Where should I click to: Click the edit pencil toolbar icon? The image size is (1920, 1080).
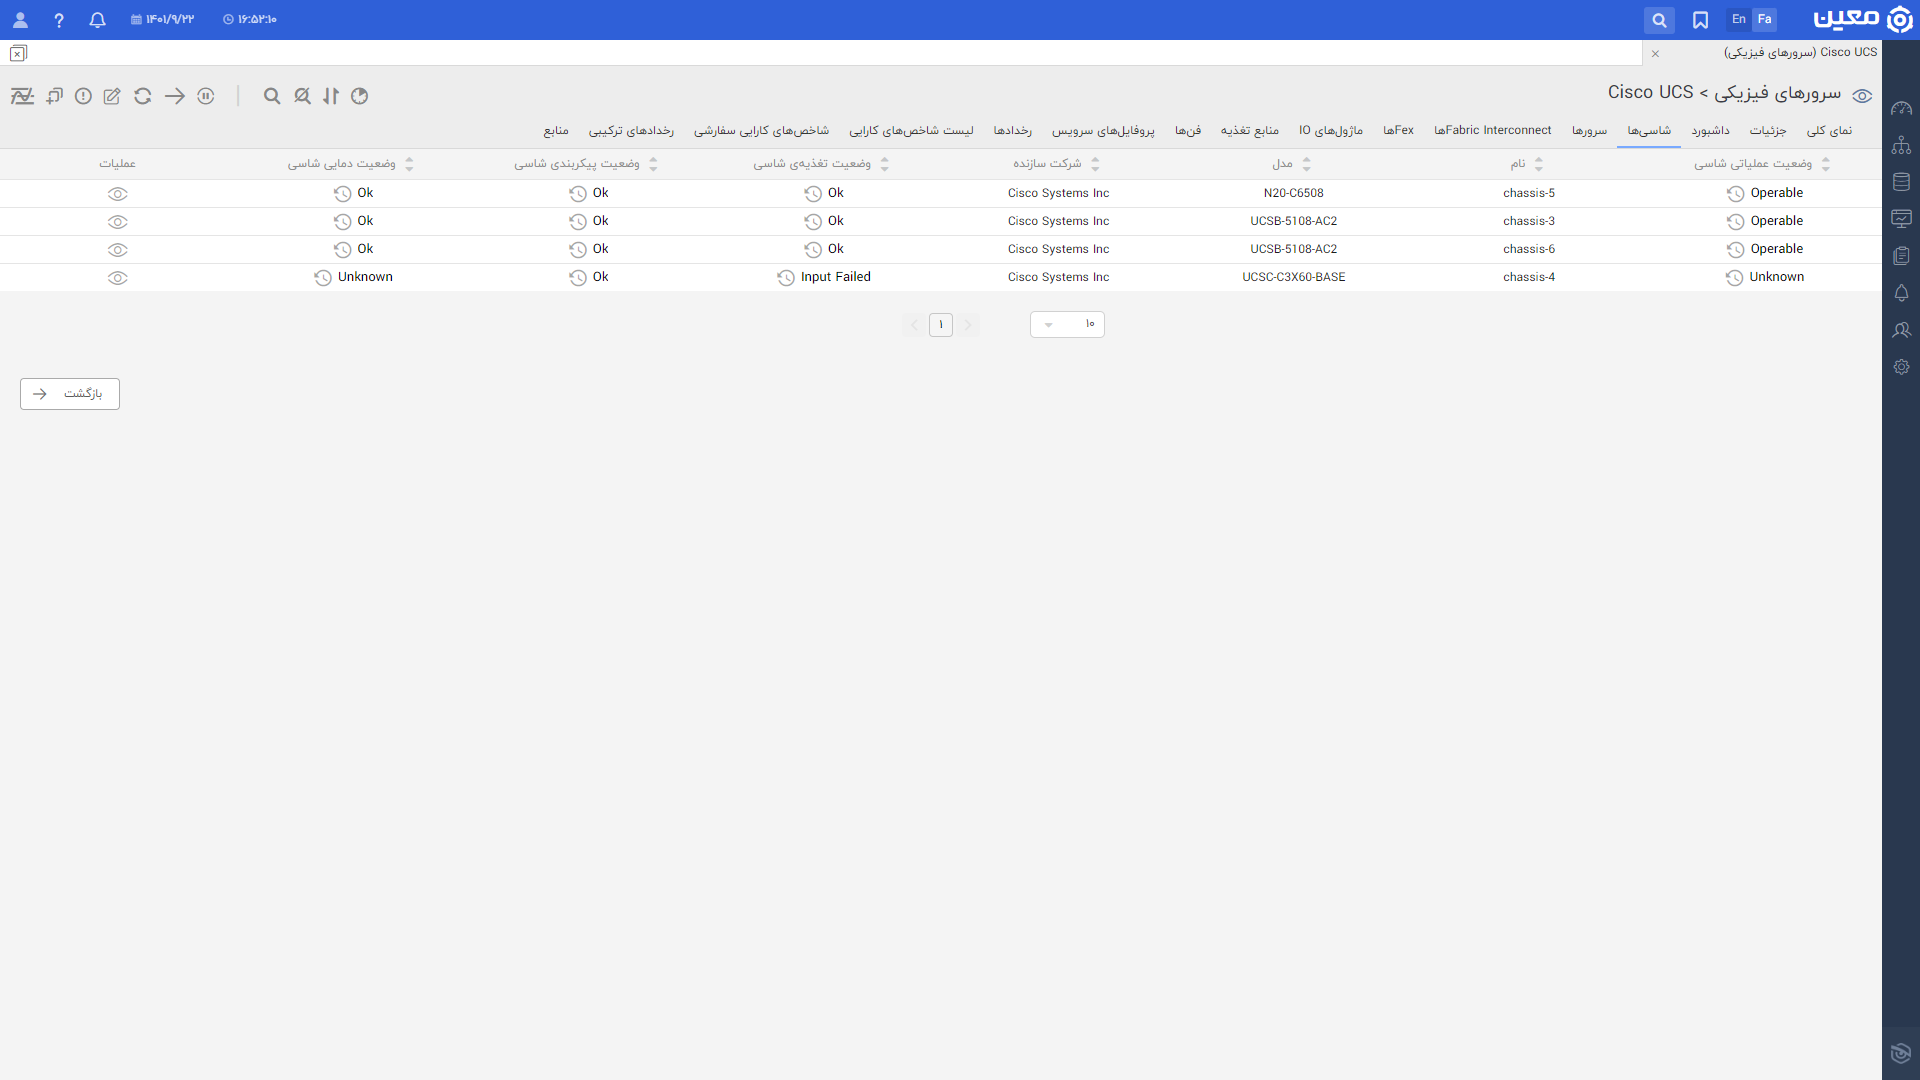pyautogui.click(x=112, y=96)
